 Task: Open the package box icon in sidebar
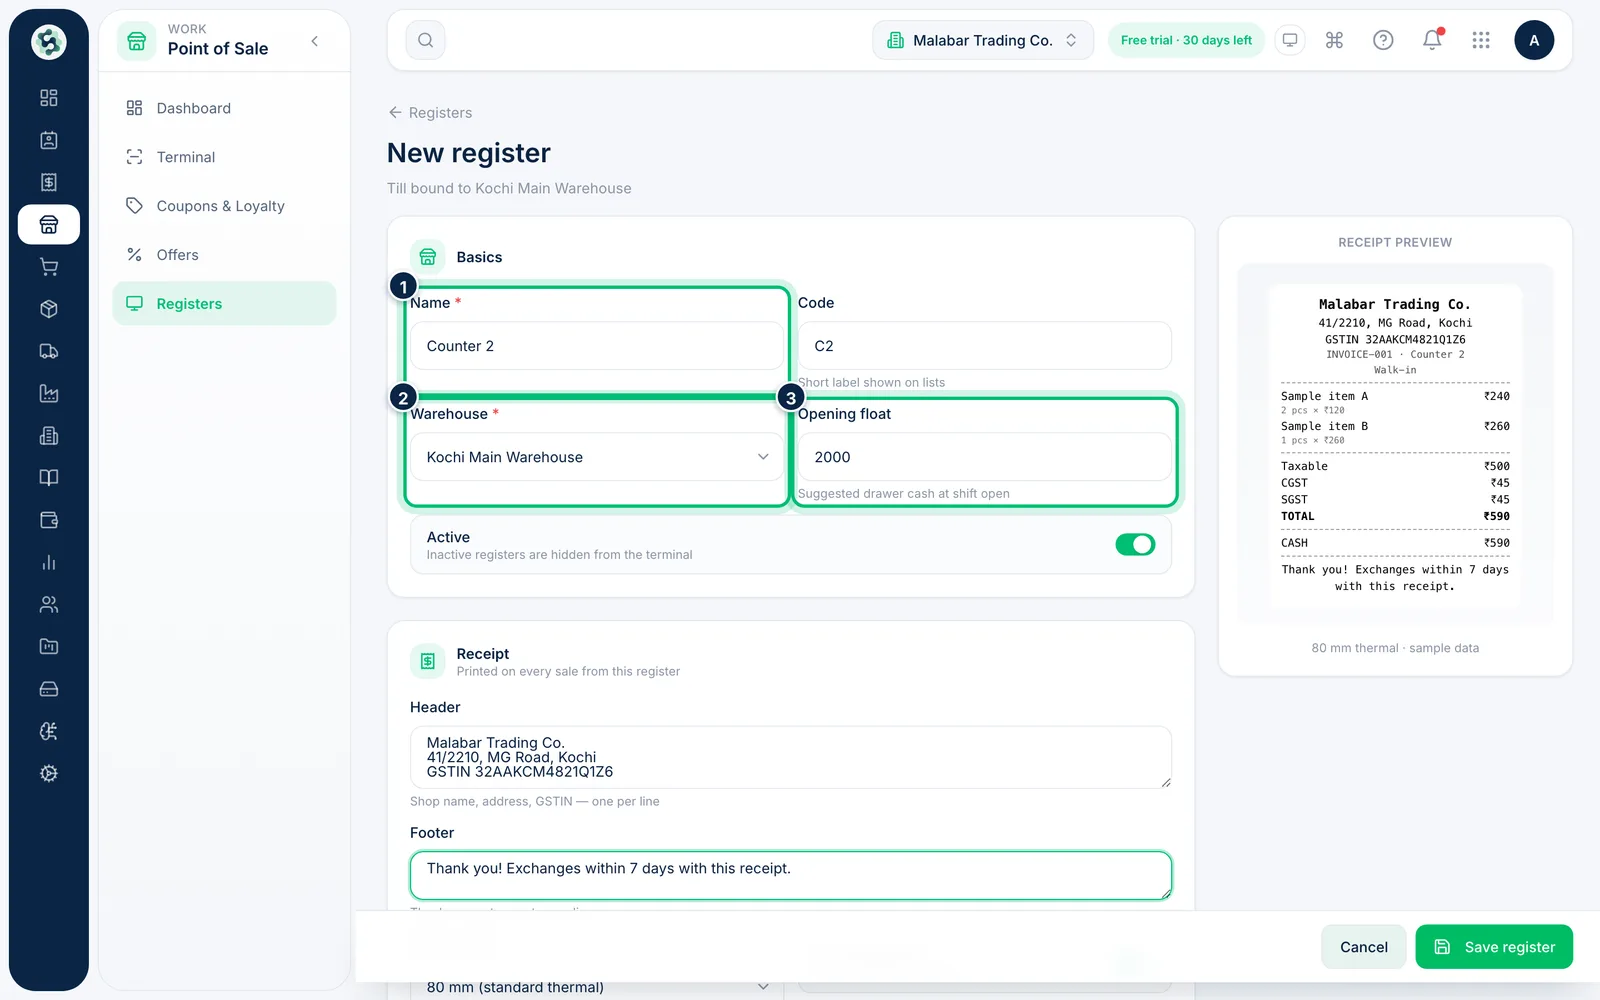pyautogui.click(x=48, y=309)
